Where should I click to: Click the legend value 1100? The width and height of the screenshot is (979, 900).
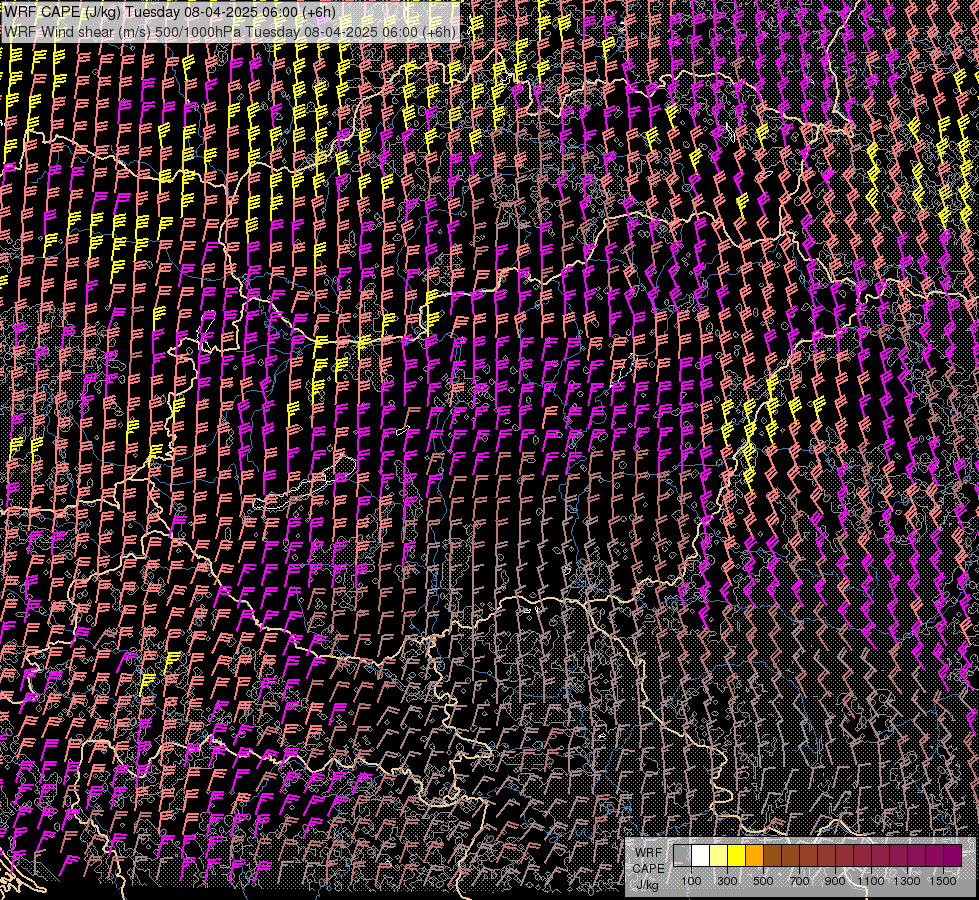pyautogui.click(x=870, y=881)
